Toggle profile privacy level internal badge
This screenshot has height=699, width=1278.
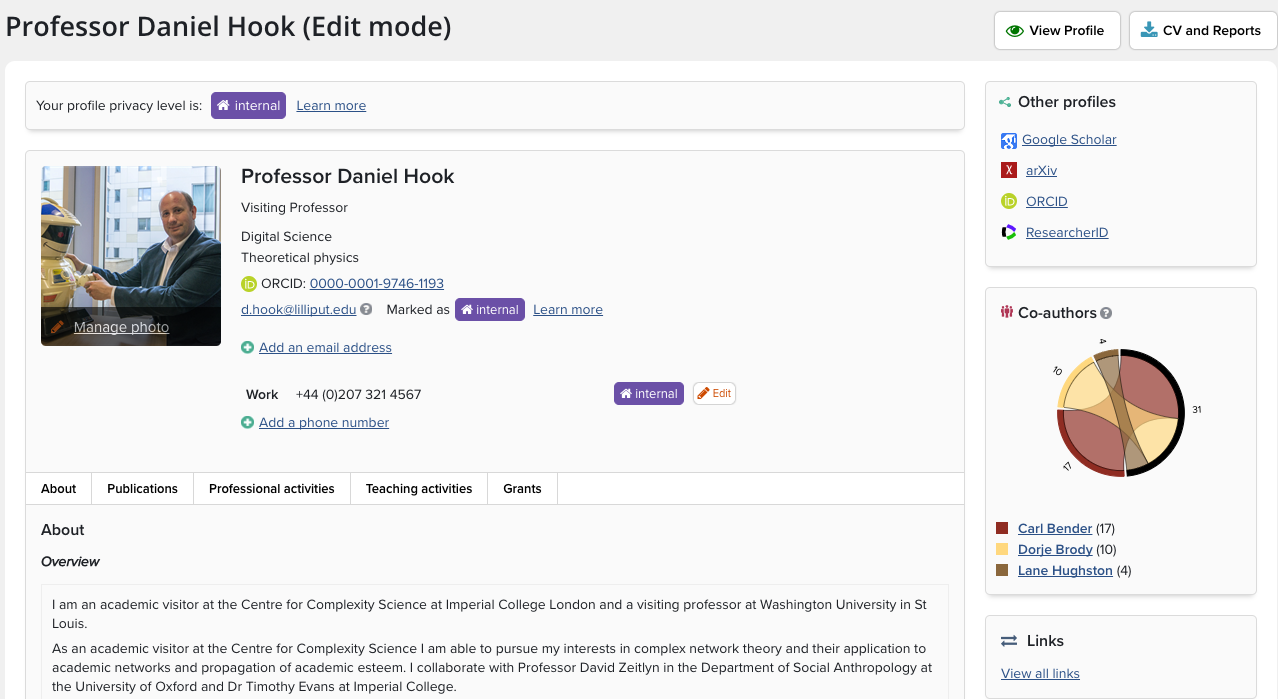coord(248,106)
